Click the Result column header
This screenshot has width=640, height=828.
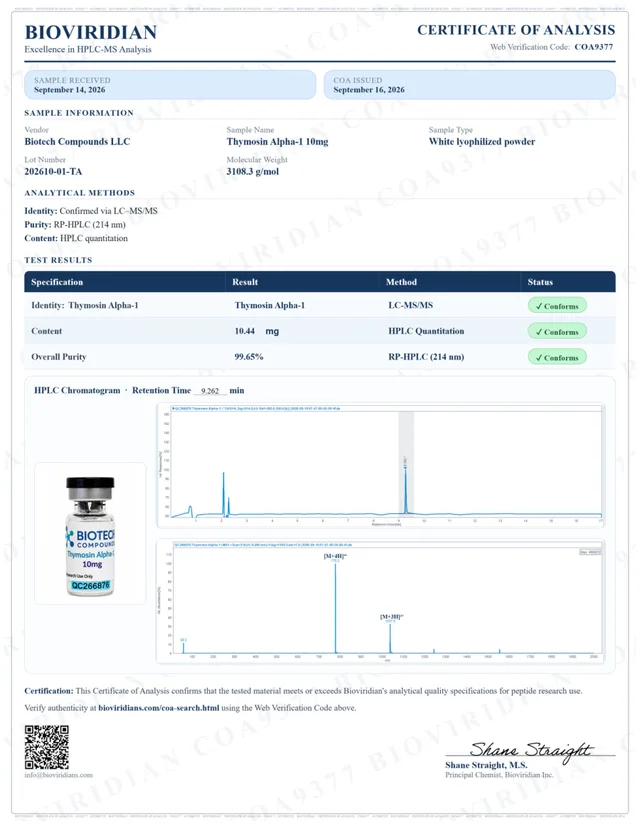point(245,282)
